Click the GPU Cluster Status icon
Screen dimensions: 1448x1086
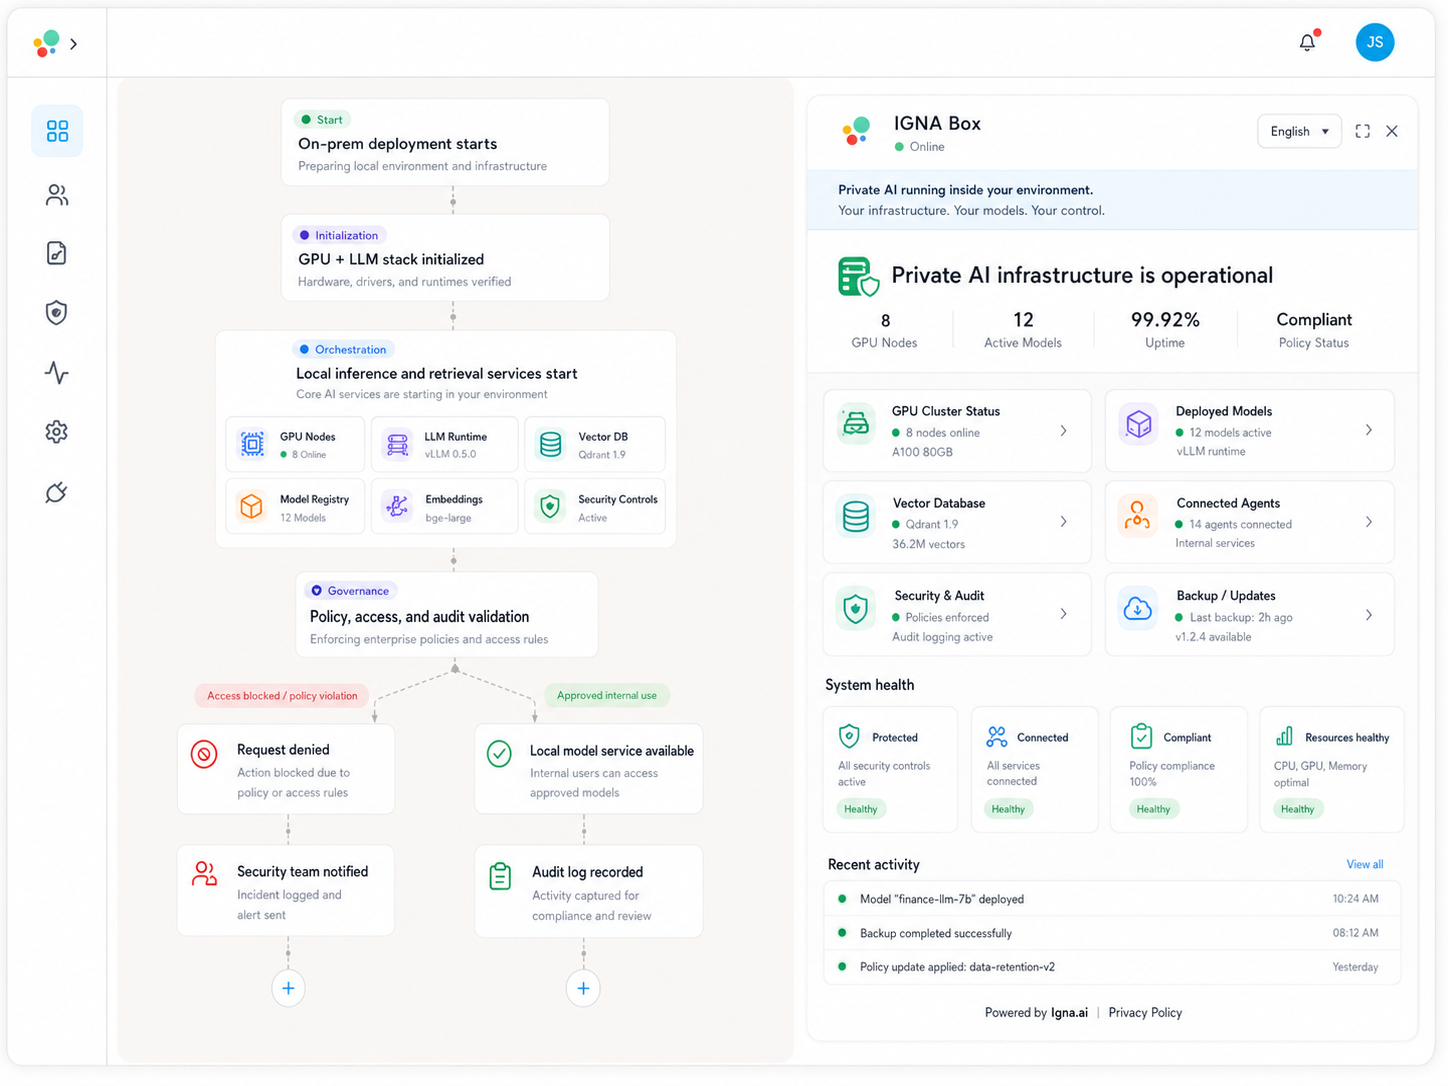click(856, 425)
